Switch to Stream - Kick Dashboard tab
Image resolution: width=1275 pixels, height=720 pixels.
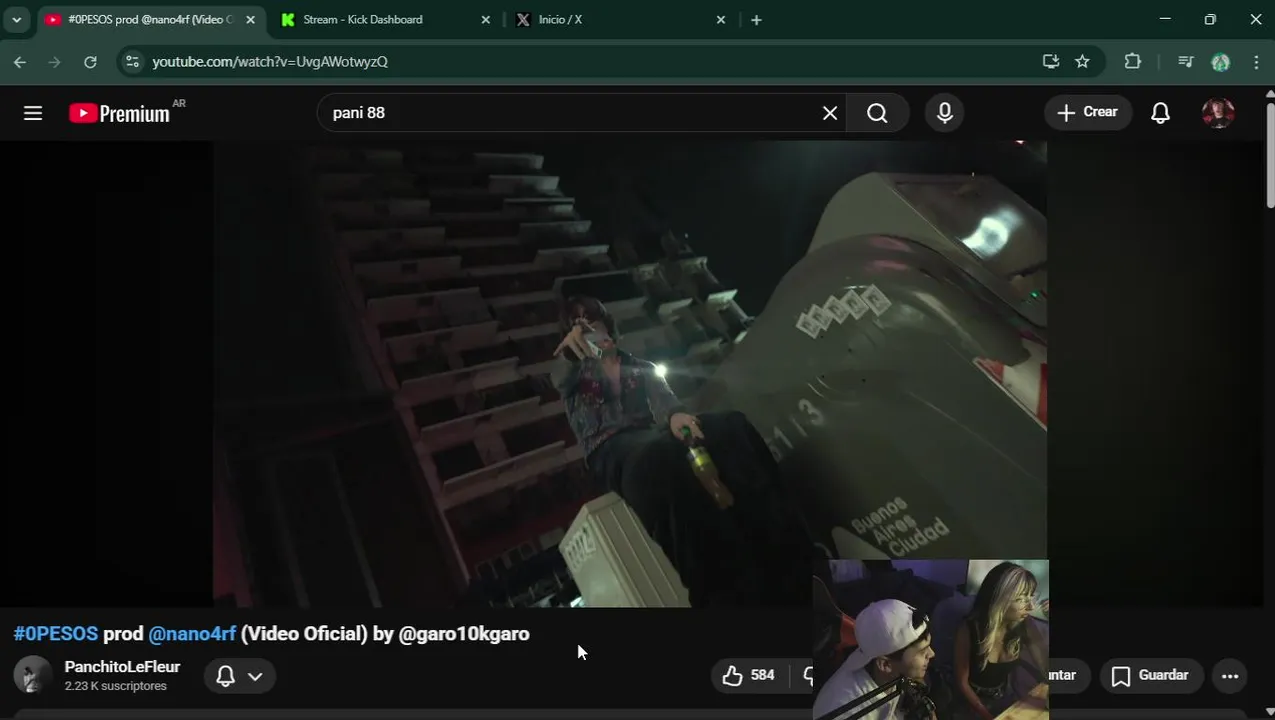coord(385,20)
